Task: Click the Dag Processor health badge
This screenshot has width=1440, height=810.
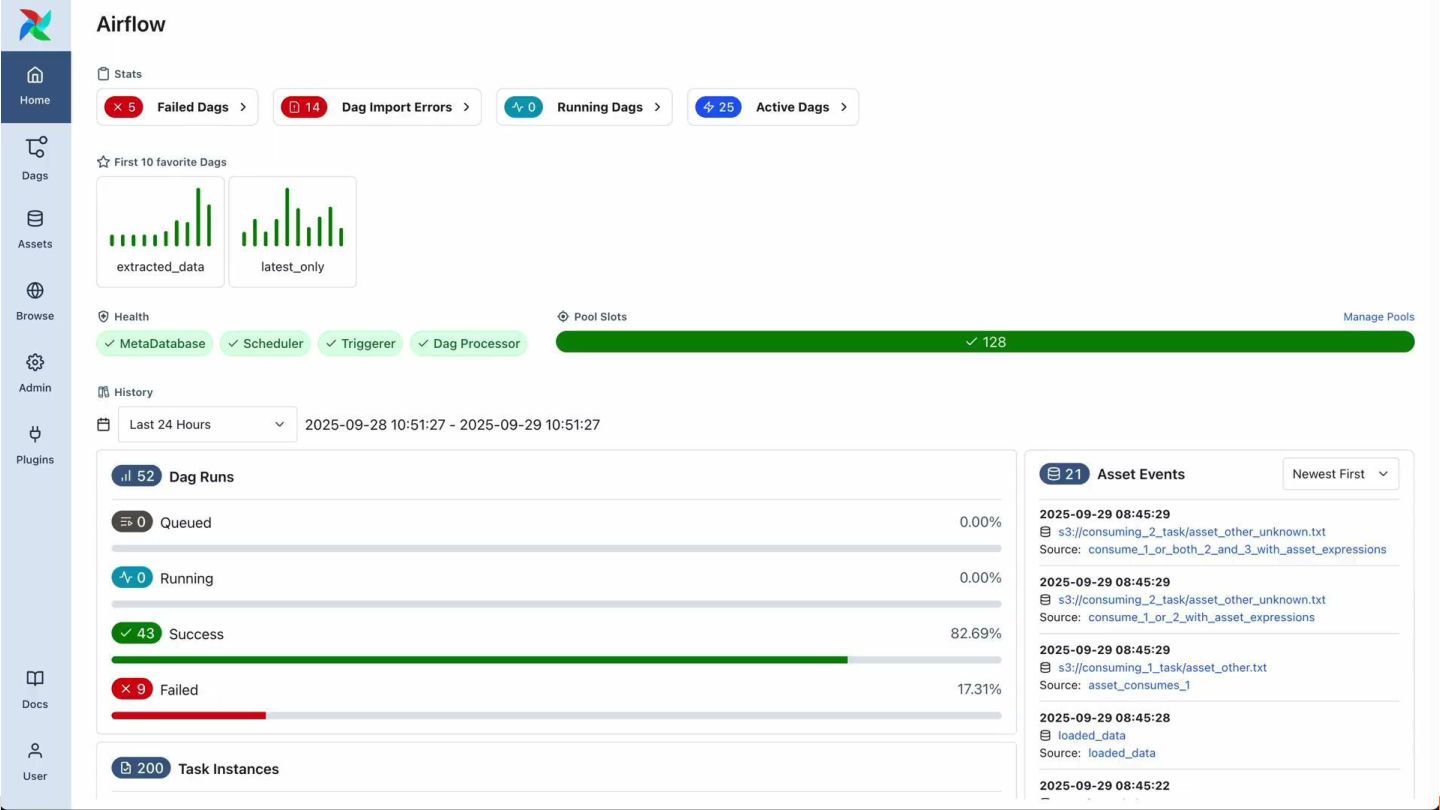Action: click(468, 343)
